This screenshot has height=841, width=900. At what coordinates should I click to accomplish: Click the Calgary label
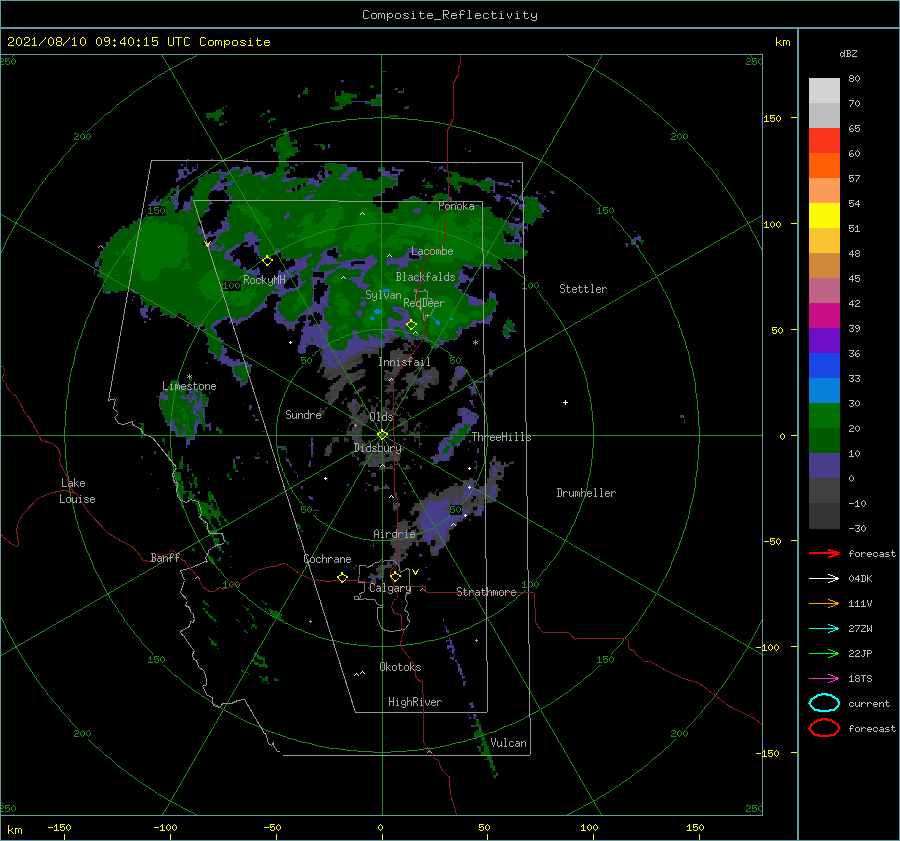point(390,588)
